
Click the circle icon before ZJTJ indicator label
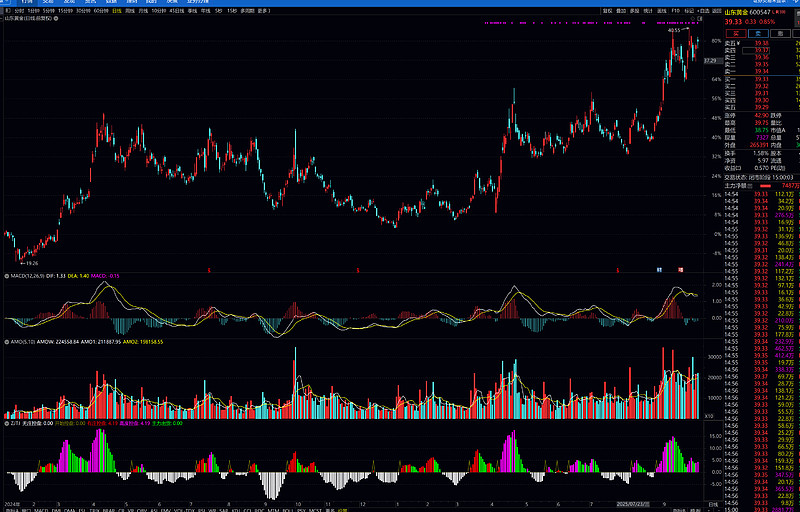(7, 423)
